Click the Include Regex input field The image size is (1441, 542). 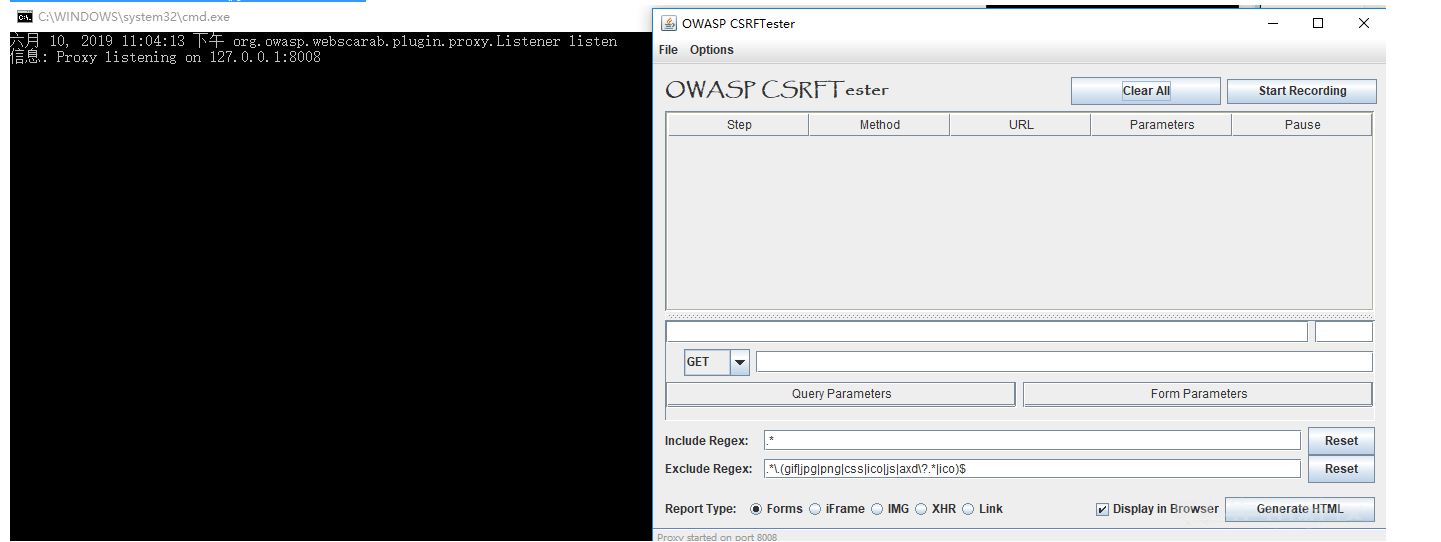(1032, 441)
